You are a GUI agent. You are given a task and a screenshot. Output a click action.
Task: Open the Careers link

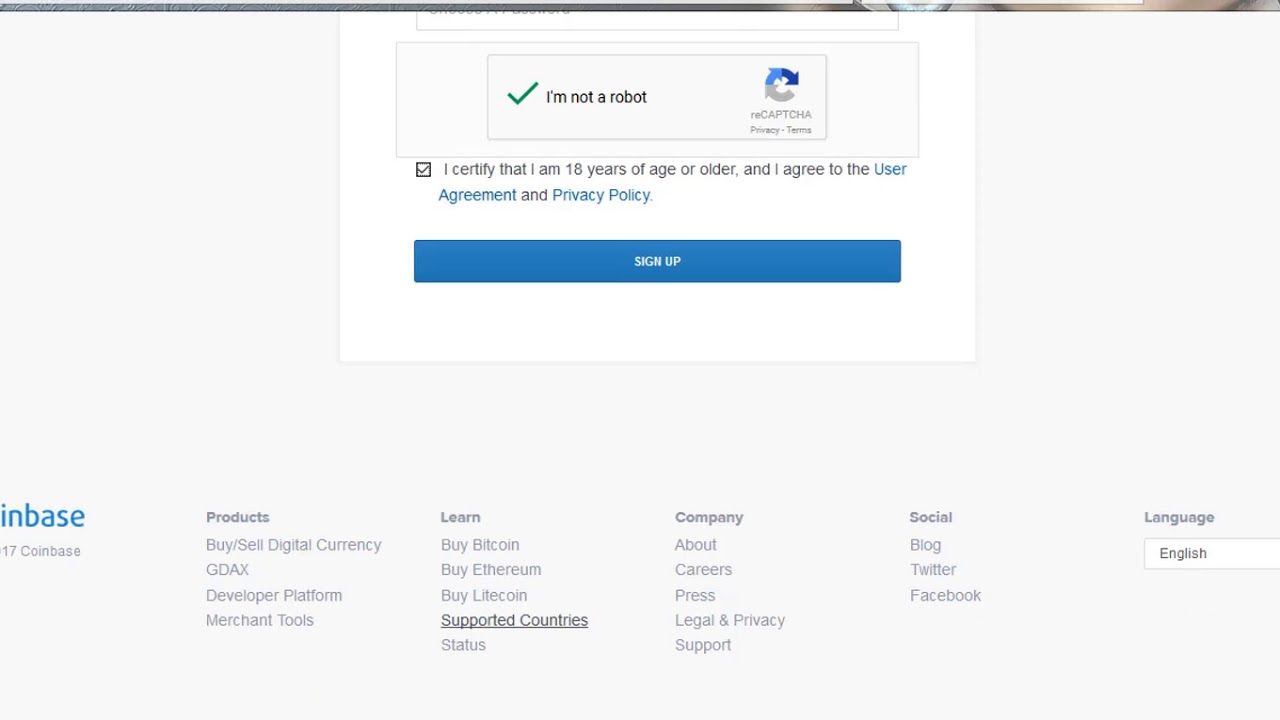click(703, 570)
